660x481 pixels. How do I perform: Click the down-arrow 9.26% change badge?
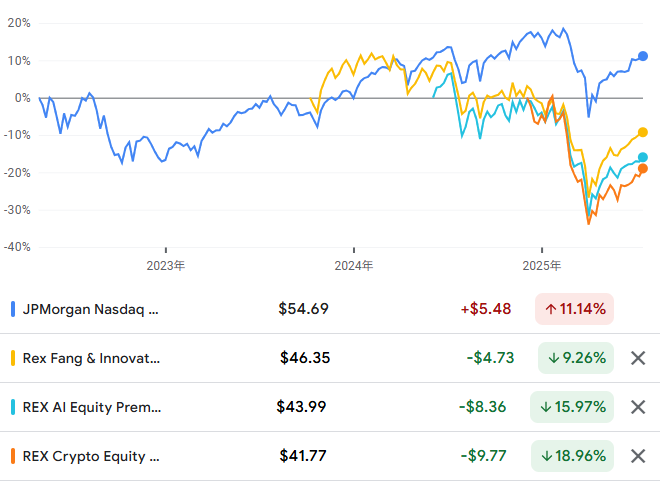(x=576, y=358)
